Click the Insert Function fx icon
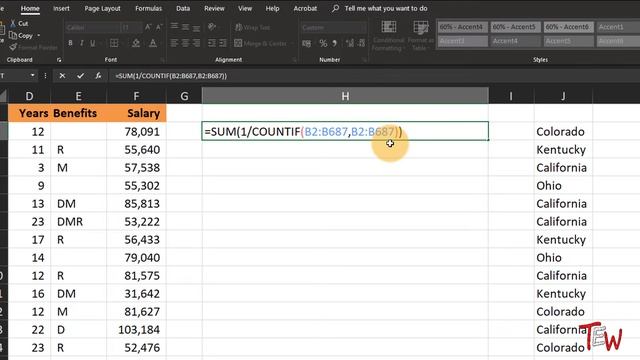This screenshot has width=640, height=360. tap(98, 76)
